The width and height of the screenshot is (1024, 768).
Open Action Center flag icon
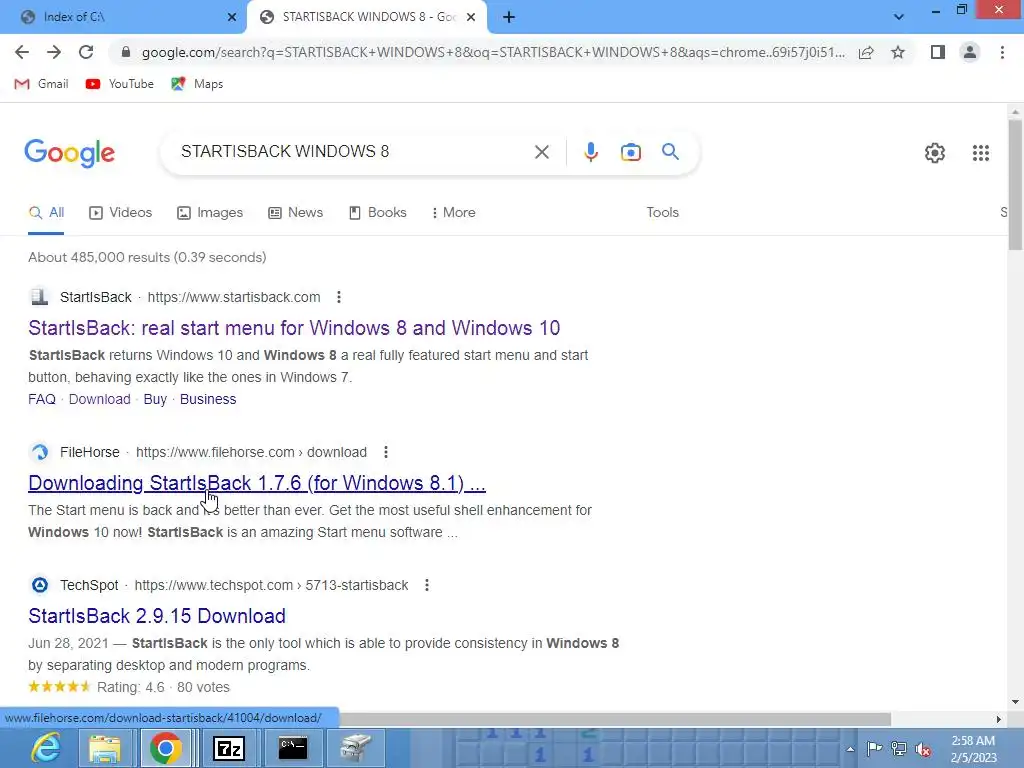coord(874,749)
